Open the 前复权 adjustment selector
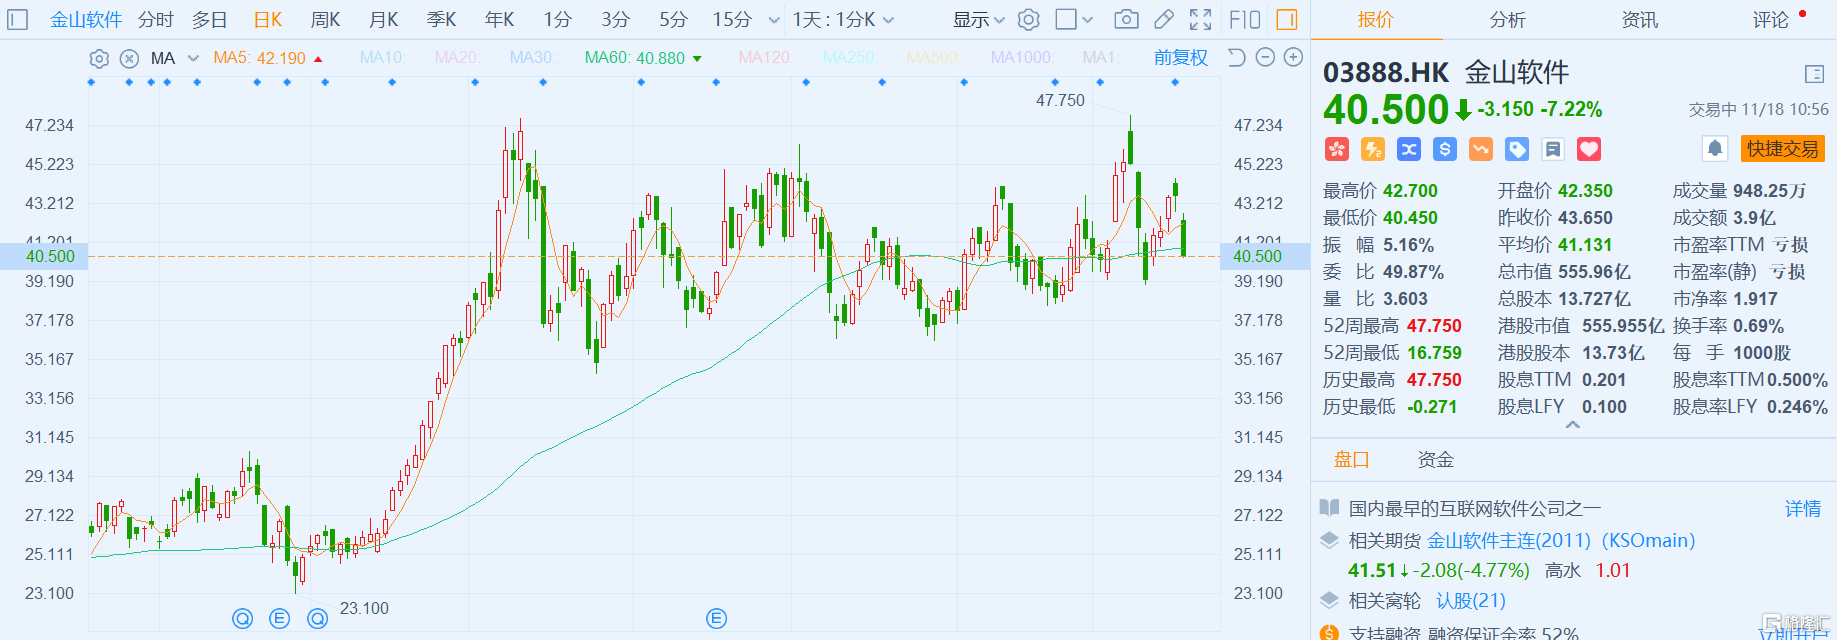 click(x=1181, y=58)
